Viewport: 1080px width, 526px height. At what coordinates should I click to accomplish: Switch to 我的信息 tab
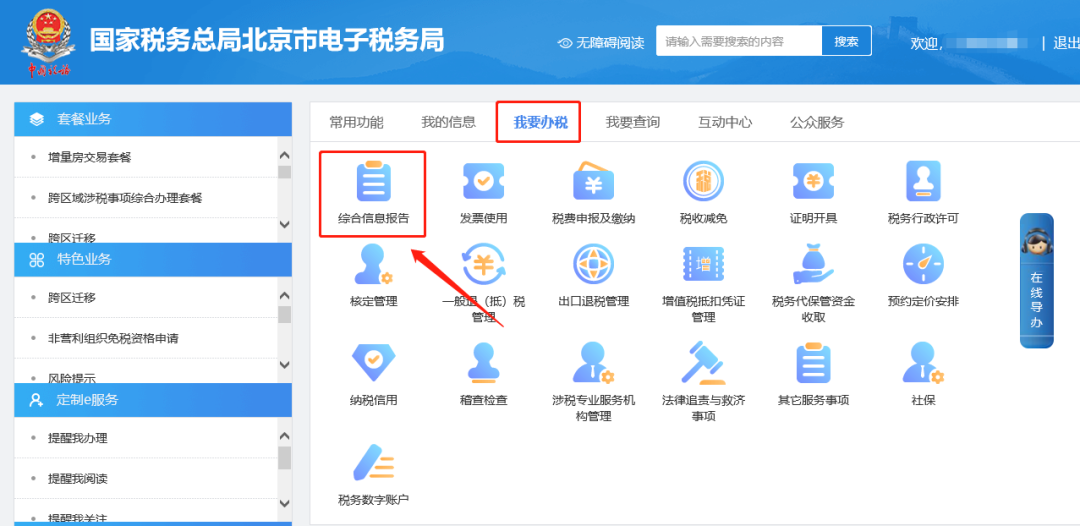pyautogui.click(x=448, y=123)
